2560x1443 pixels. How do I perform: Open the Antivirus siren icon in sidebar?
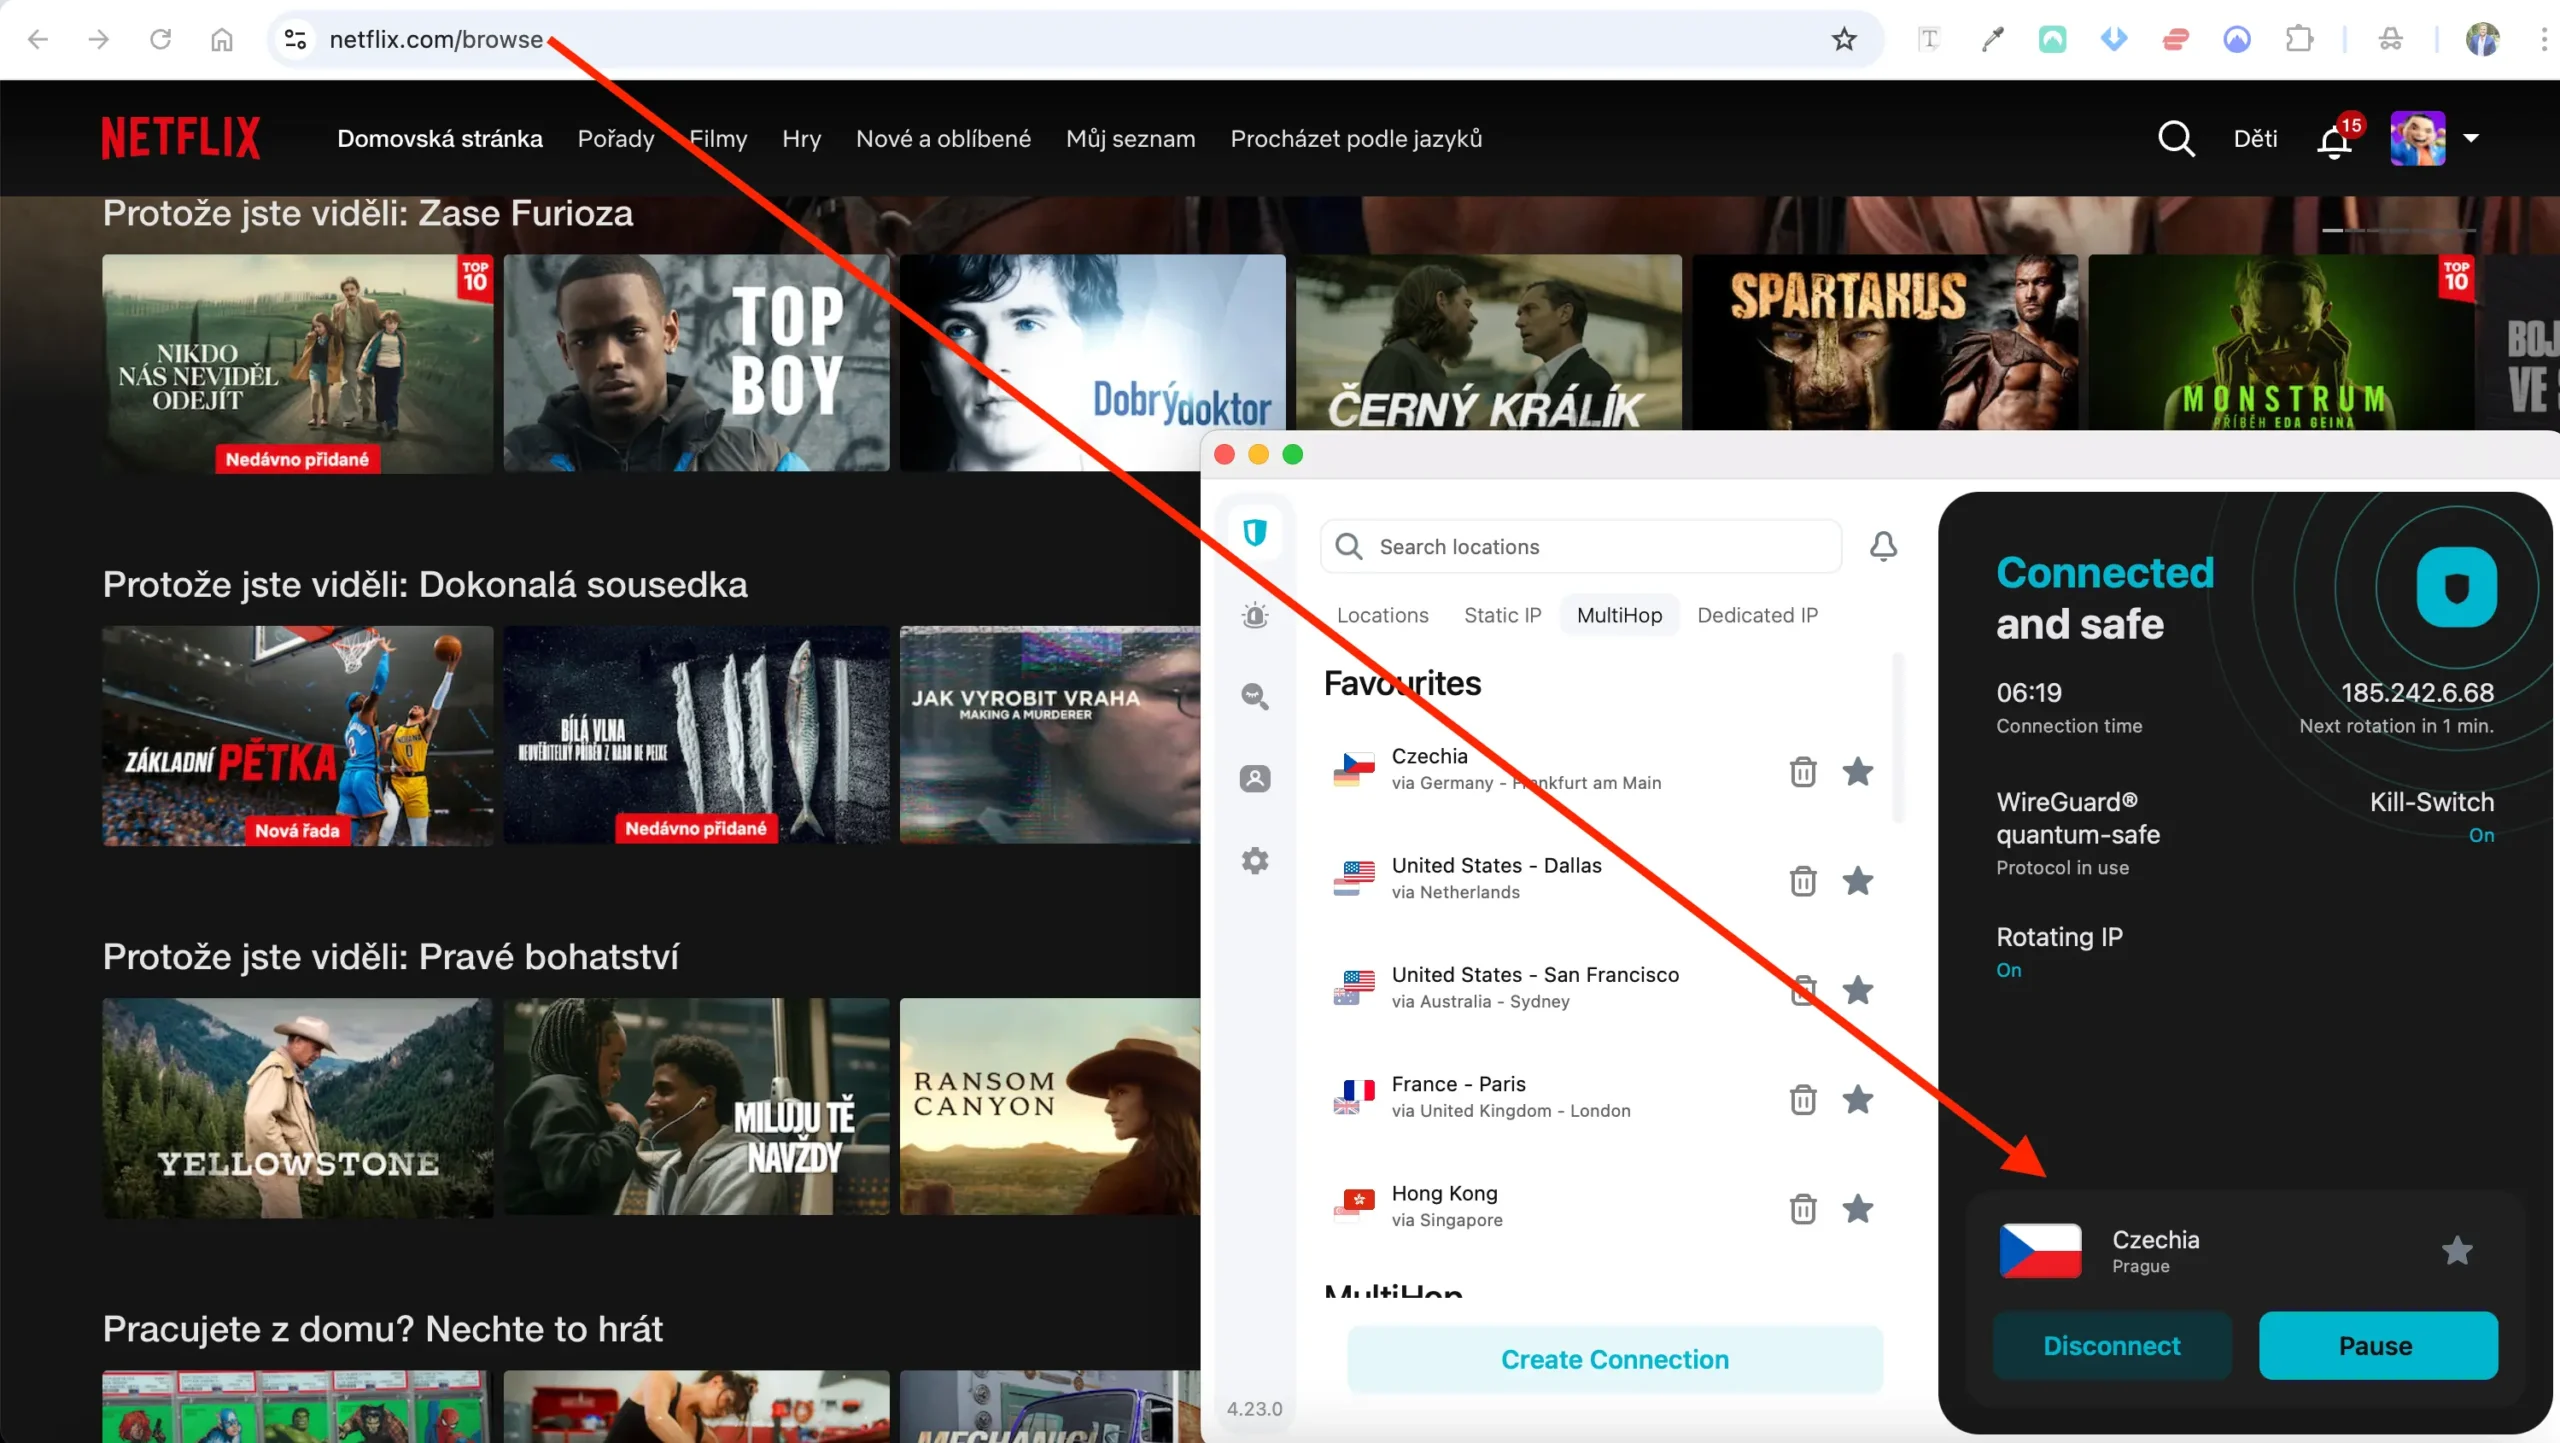pyautogui.click(x=1256, y=614)
